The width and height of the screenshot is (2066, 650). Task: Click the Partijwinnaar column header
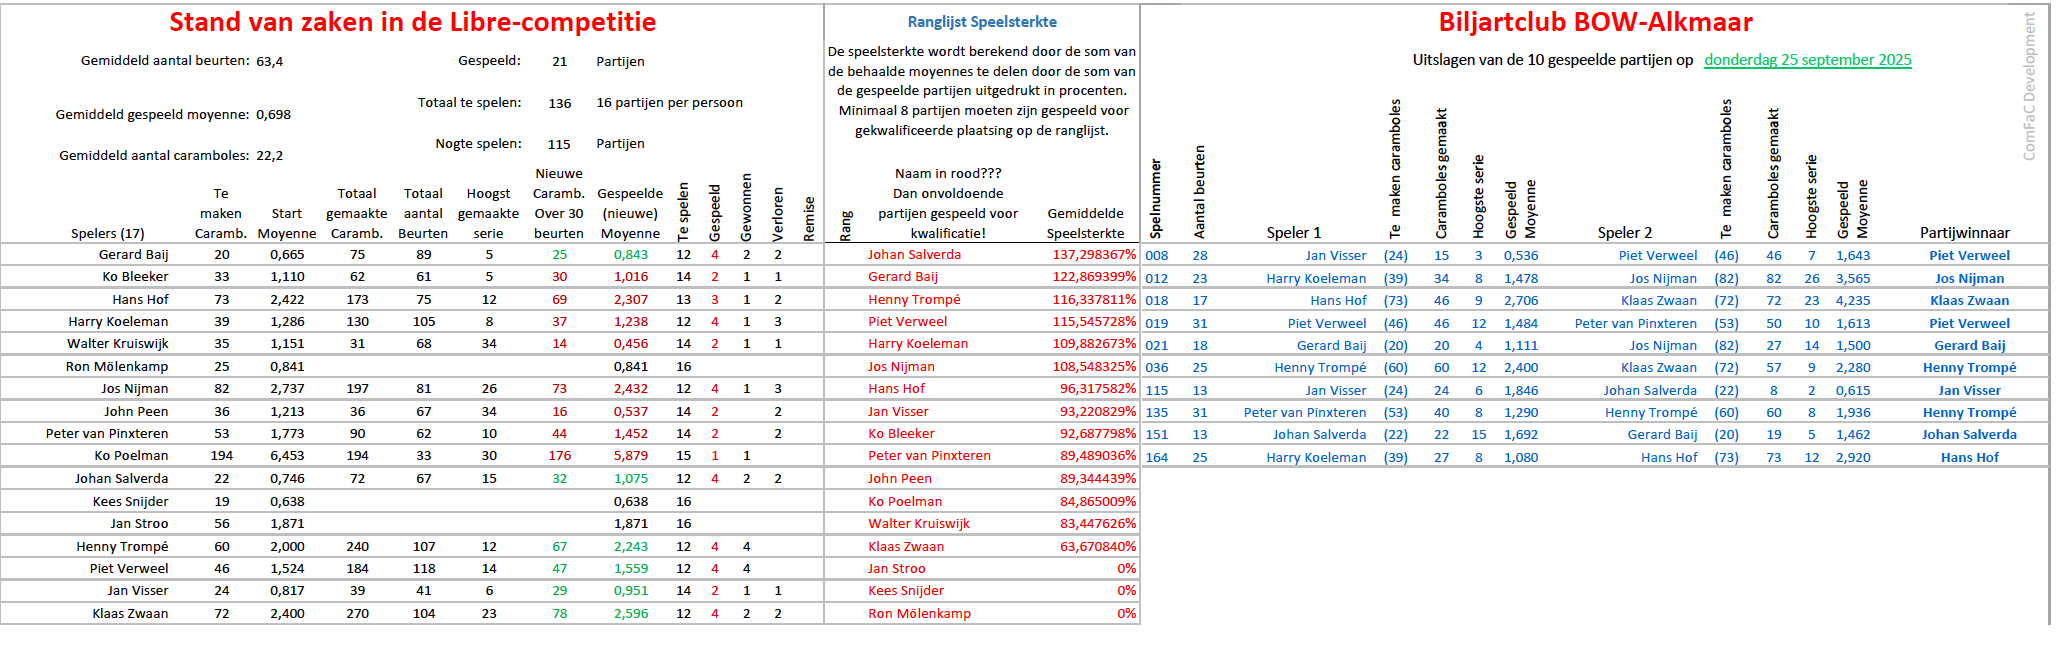click(1964, 232)
